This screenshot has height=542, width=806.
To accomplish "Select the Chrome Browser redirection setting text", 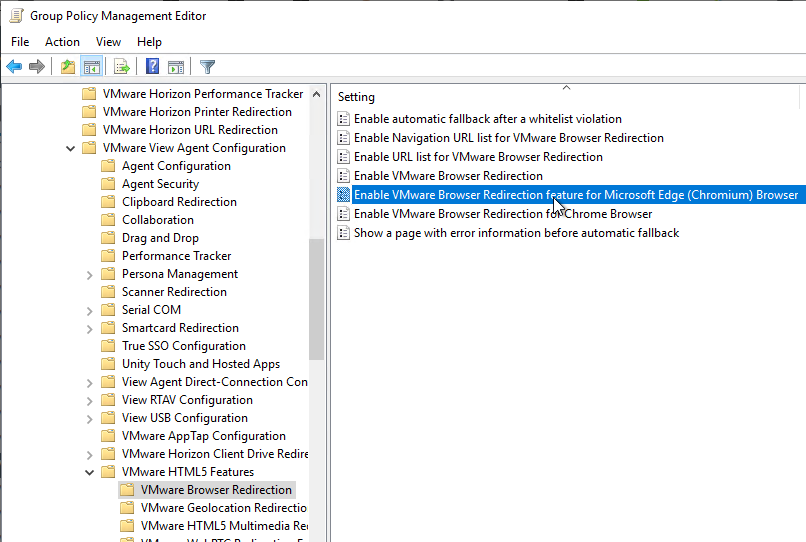I will (503, 214).
